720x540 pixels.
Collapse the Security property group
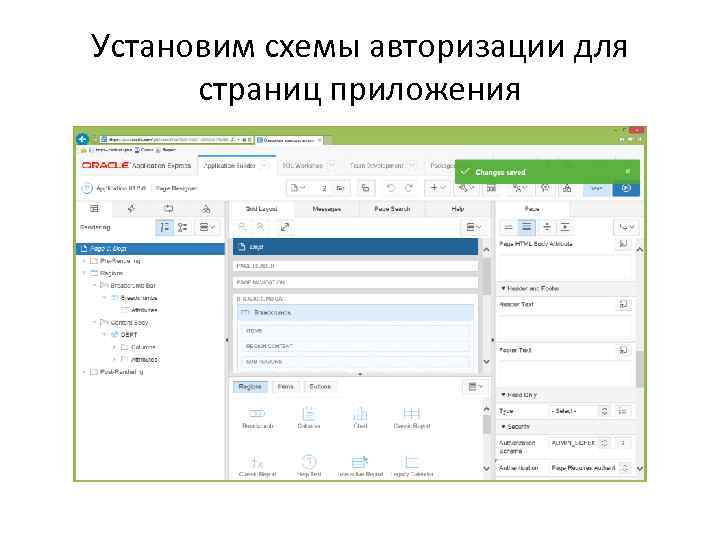click(503, 427)
